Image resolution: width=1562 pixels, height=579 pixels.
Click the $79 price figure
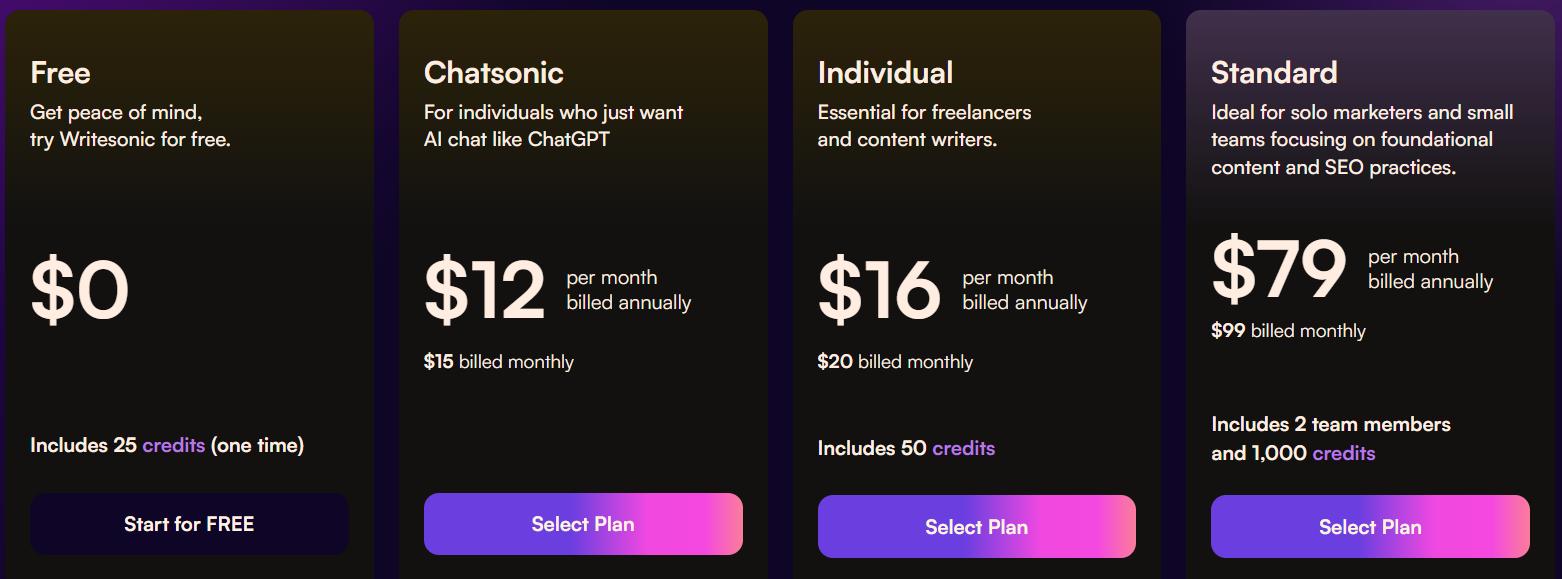click(1279, 269)
